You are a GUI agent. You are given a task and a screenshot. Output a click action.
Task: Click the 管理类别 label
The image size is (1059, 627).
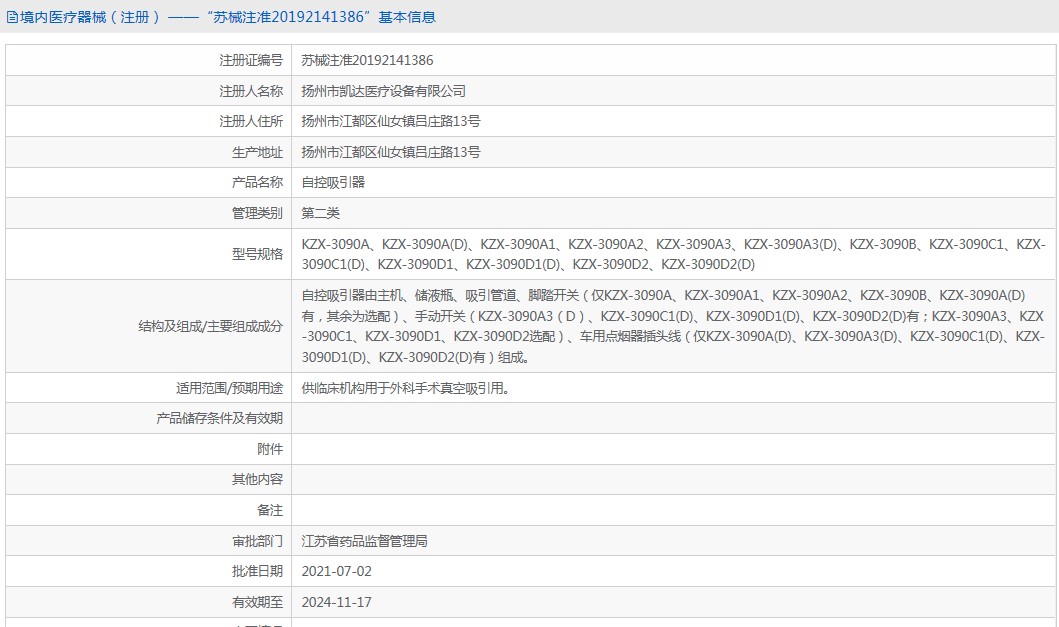(x=257, y=214)
